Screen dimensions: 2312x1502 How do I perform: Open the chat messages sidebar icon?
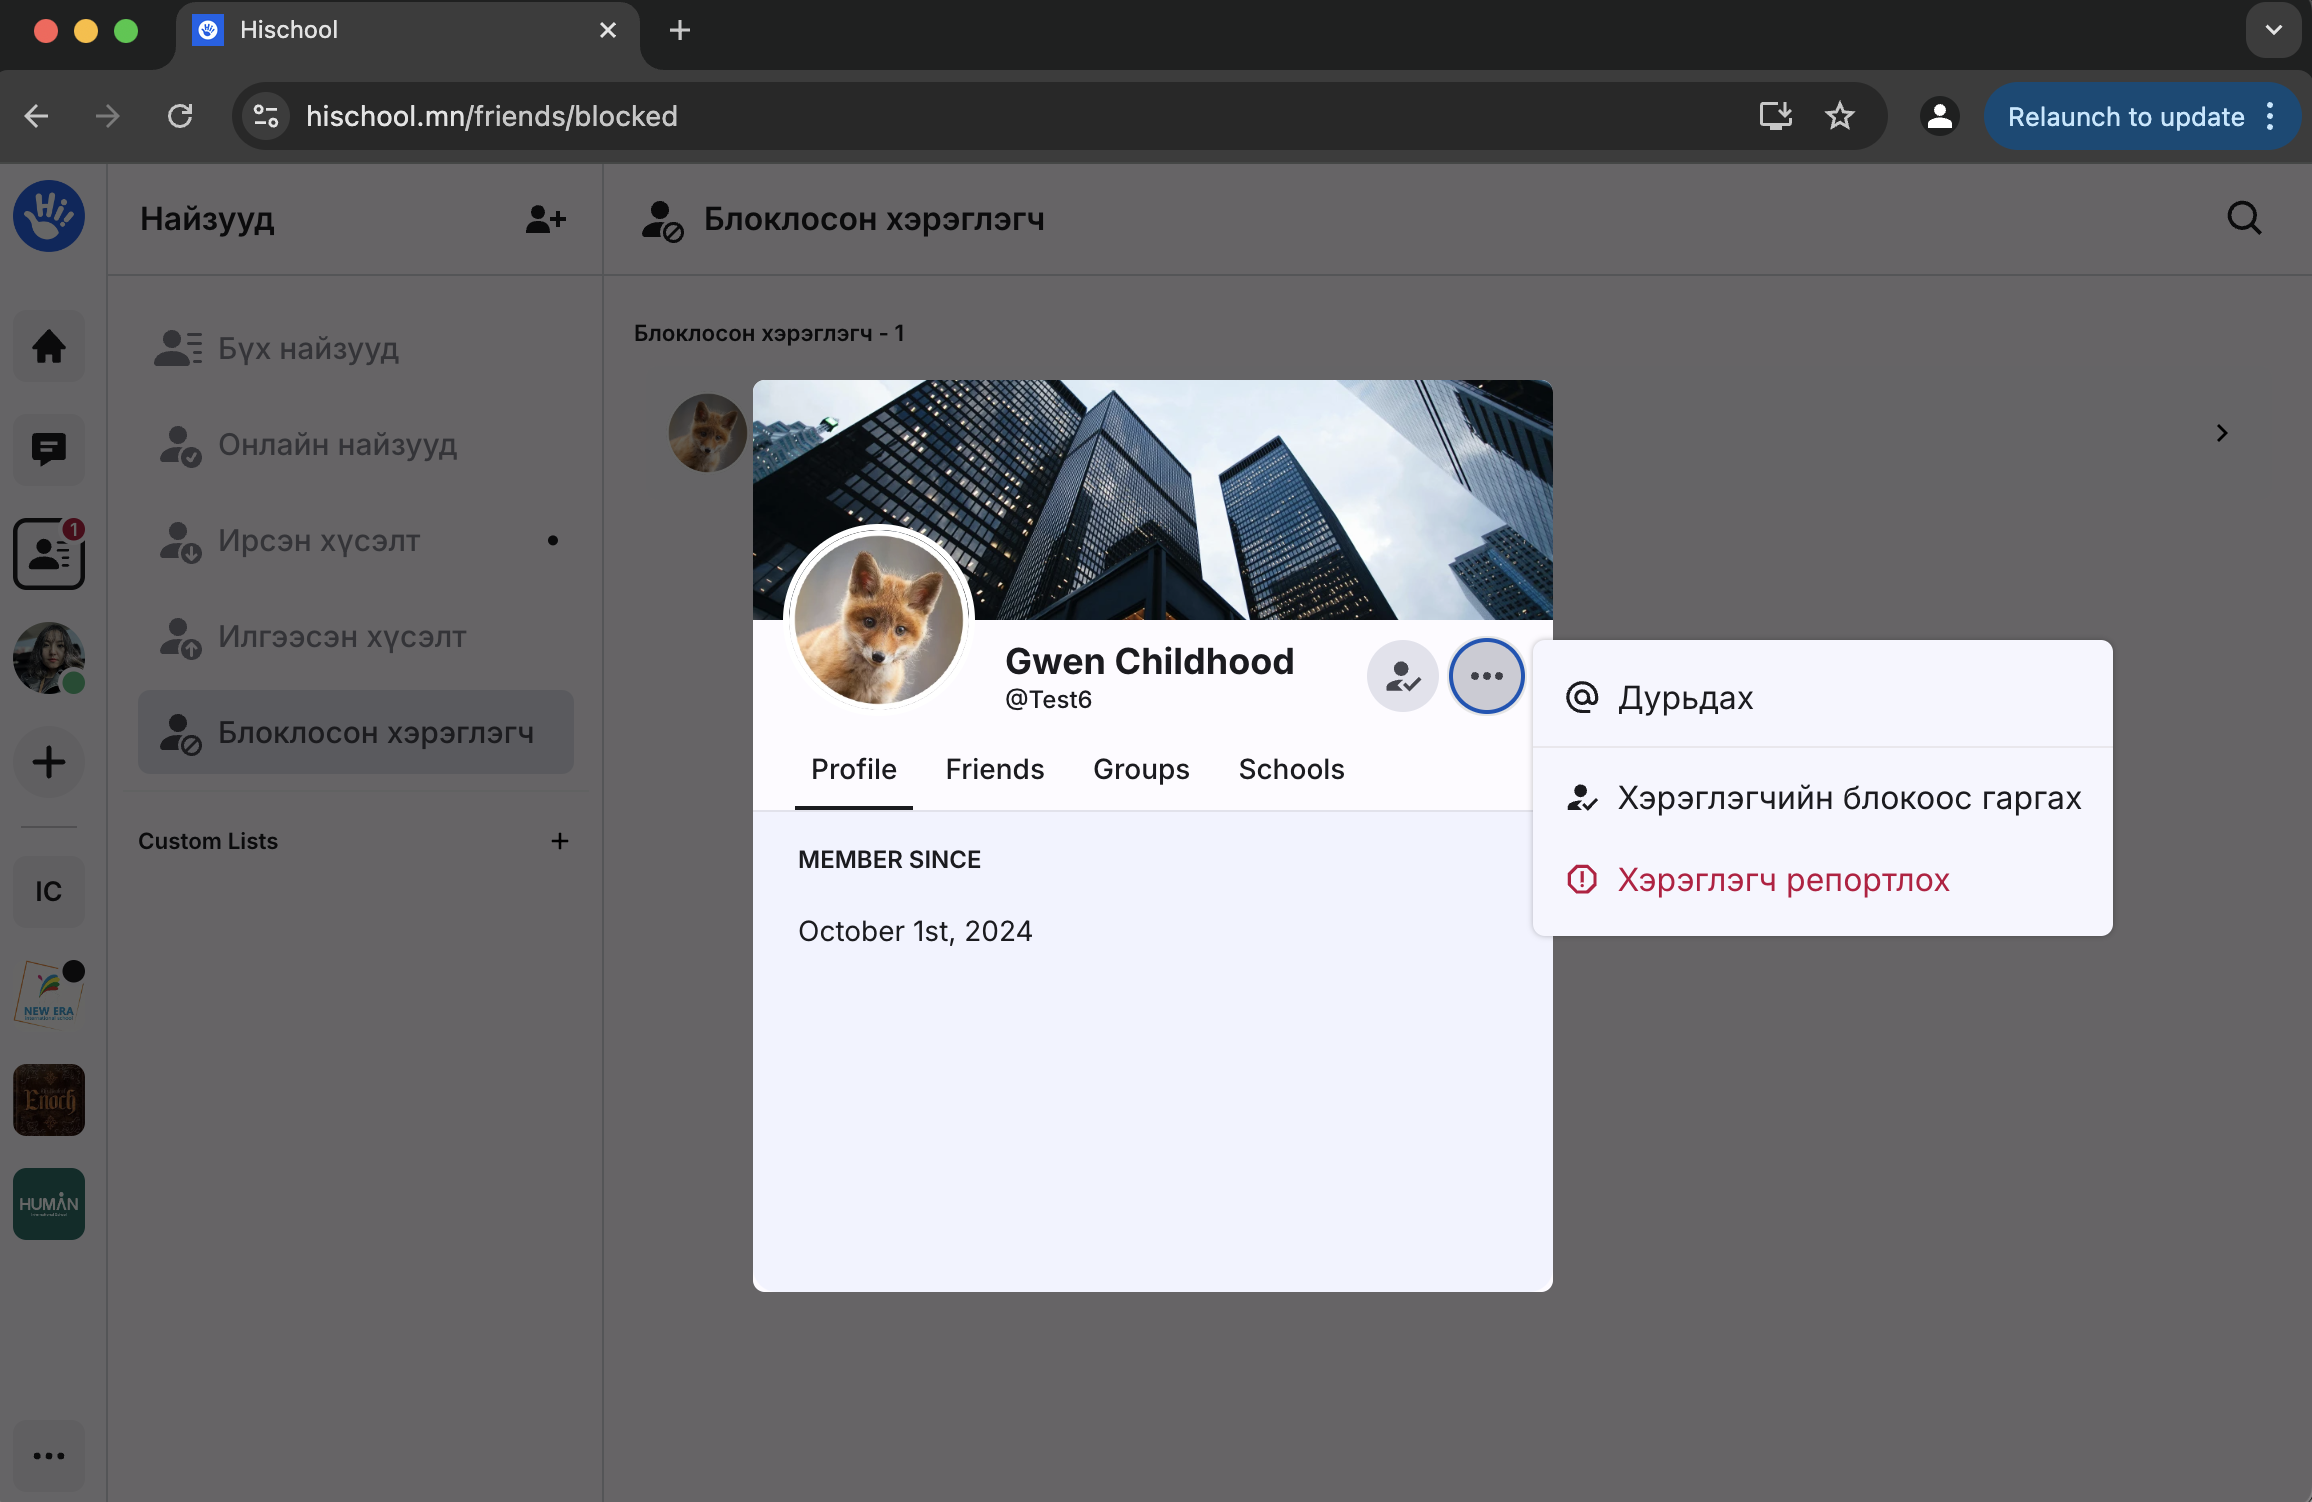(x=49, y=450)
